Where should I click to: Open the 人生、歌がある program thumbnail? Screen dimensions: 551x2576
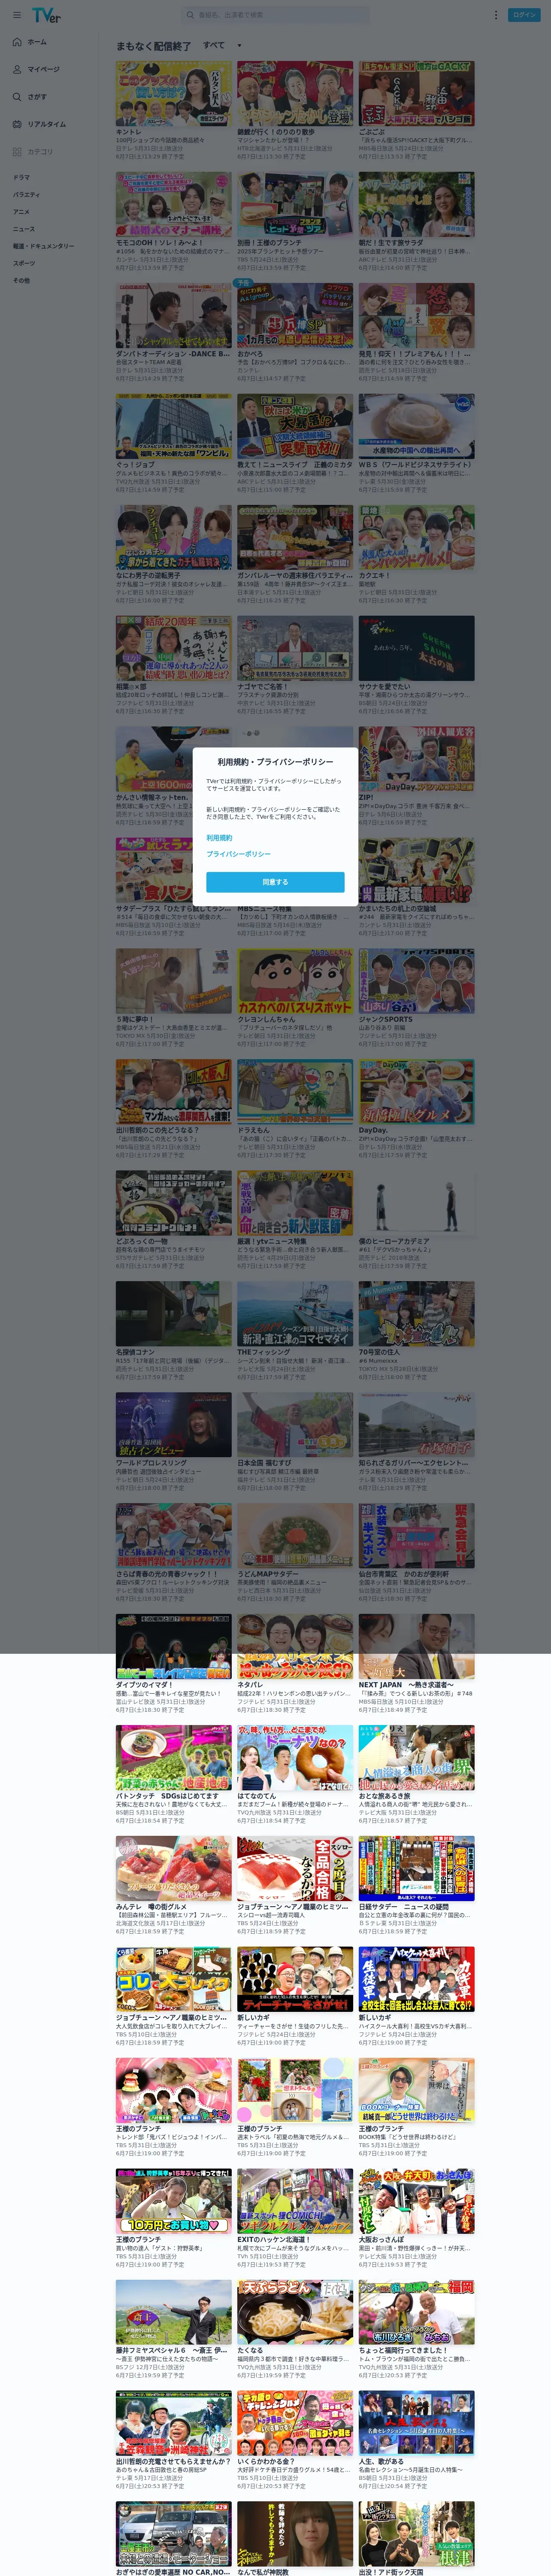pyautogui.click(x=417, y=2424)
